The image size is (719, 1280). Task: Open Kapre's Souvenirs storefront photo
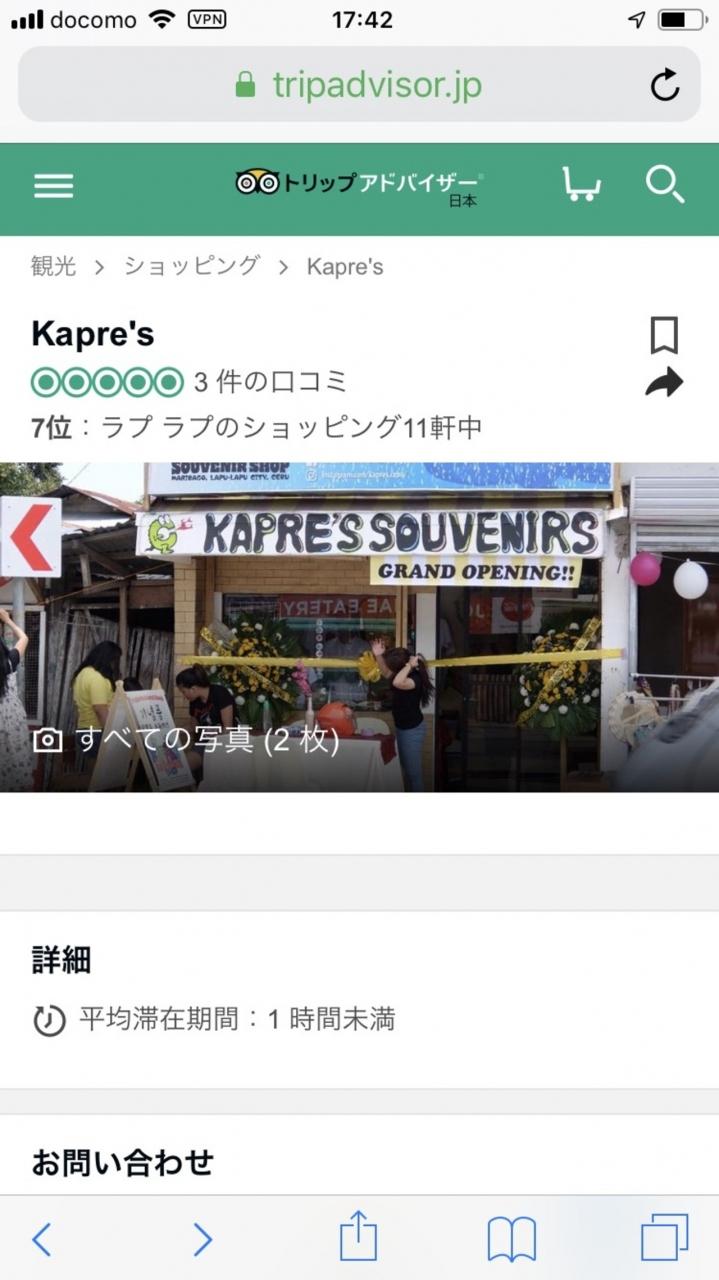[359, 627]
